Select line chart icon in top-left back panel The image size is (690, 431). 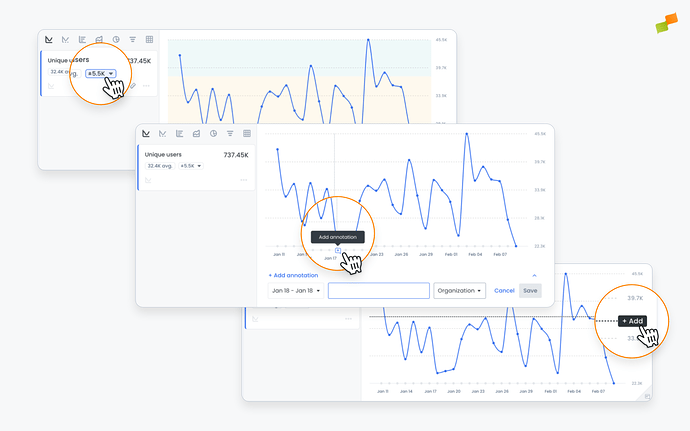[x=49, y=40]
